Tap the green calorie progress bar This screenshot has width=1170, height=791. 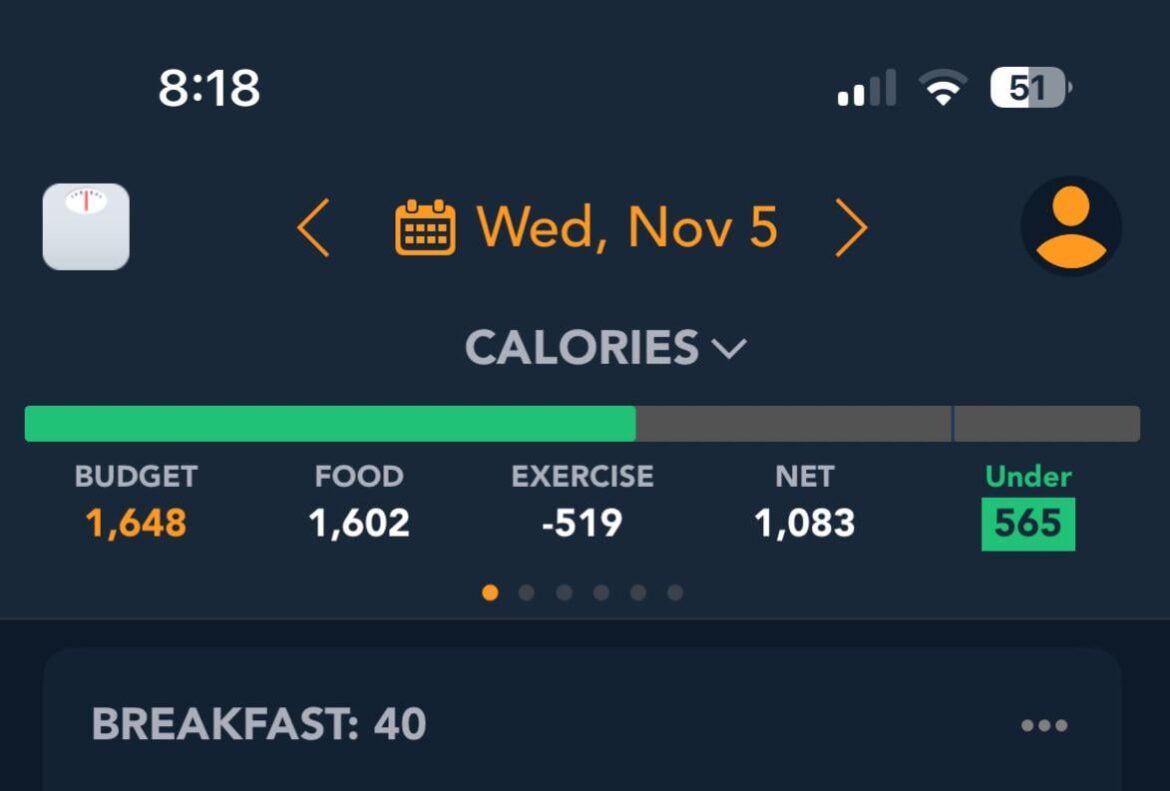(330, 423)
